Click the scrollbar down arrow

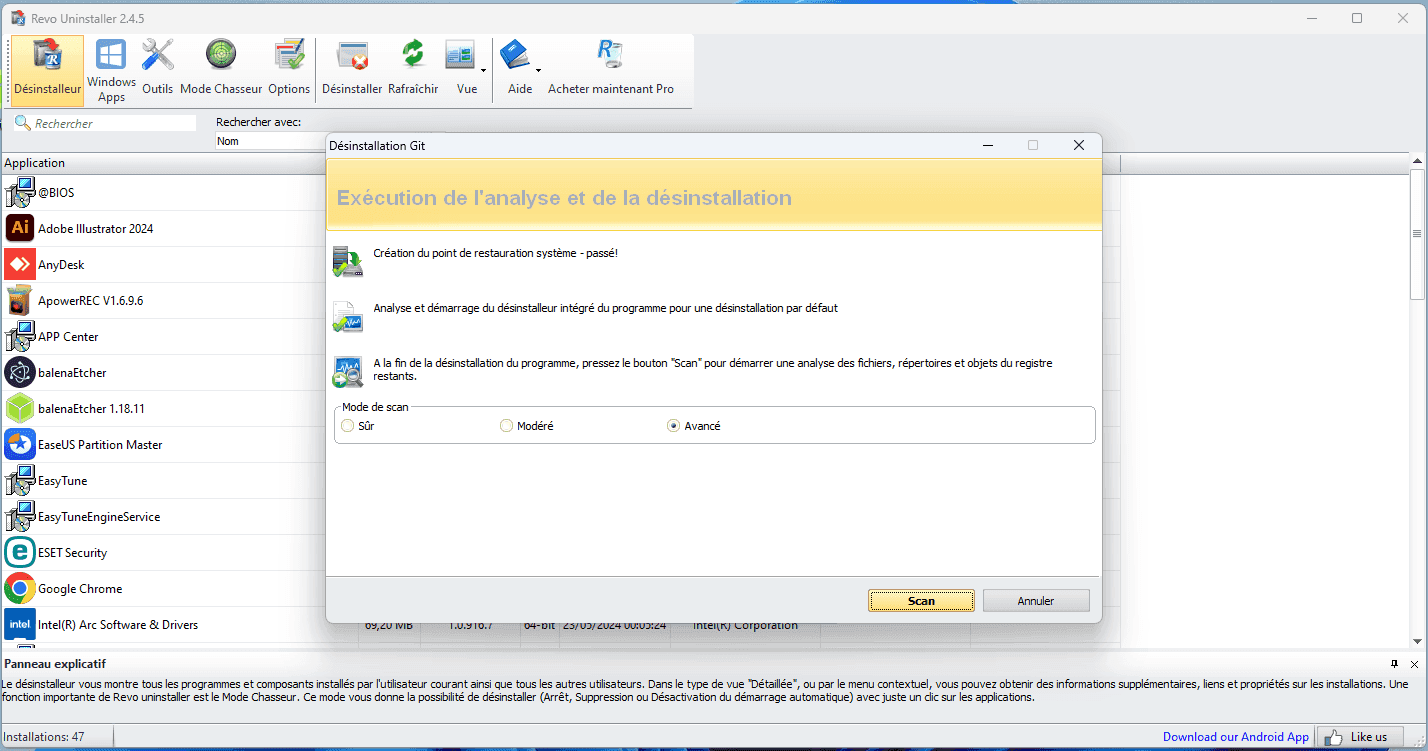tap(1417, 641)
